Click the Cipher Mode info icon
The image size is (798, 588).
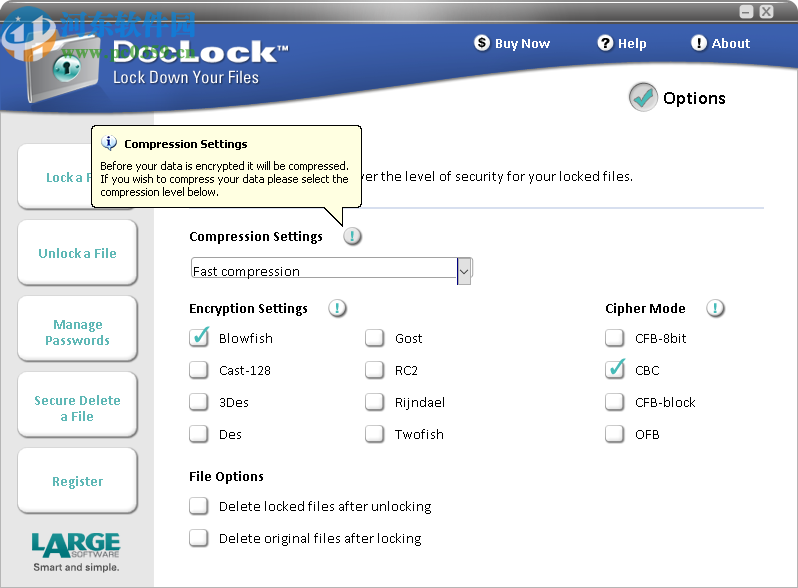pyautogui.click(x=715, y=309)
